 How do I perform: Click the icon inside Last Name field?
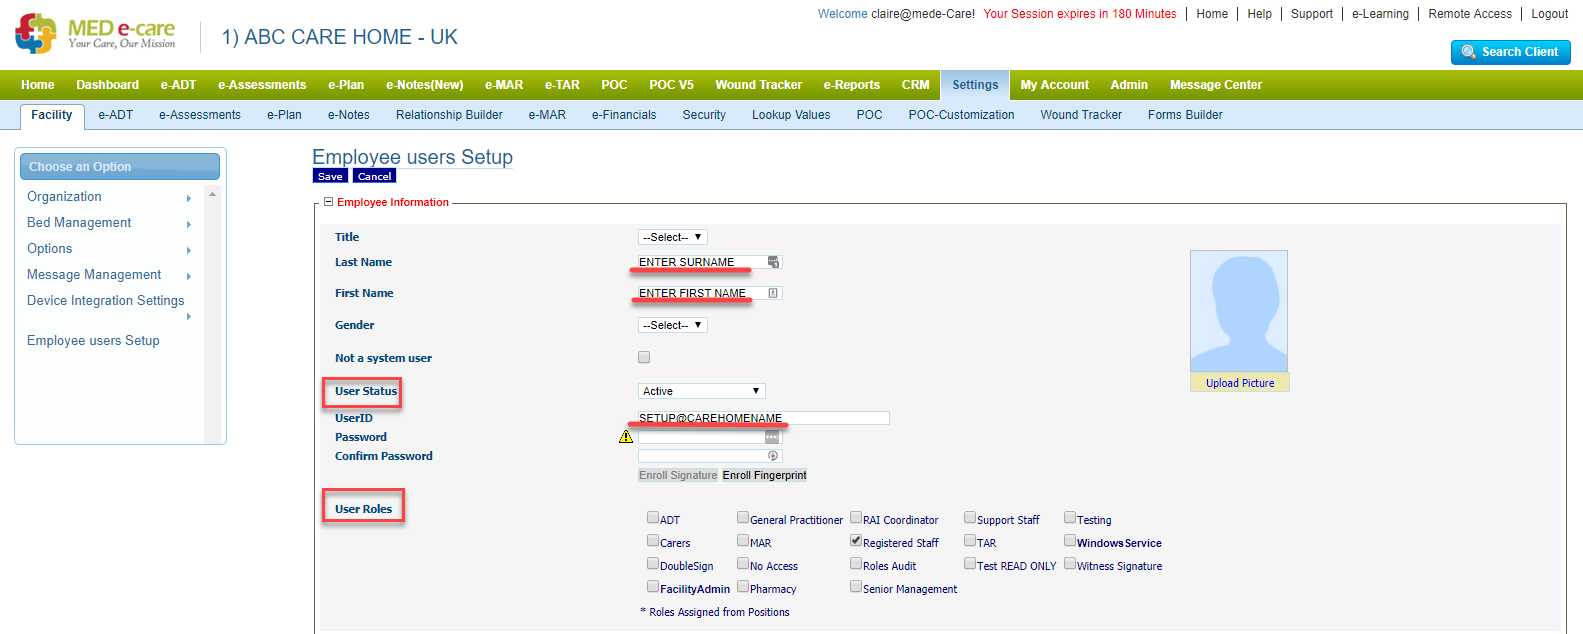(773, 262)
